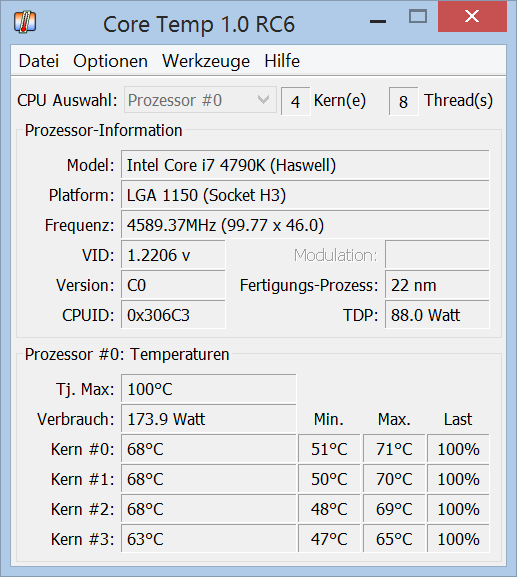This screenshot has height=577, width=517.
Task: Click the Frequenz field showing 4589.37MHz
Action: pos(305,225)
